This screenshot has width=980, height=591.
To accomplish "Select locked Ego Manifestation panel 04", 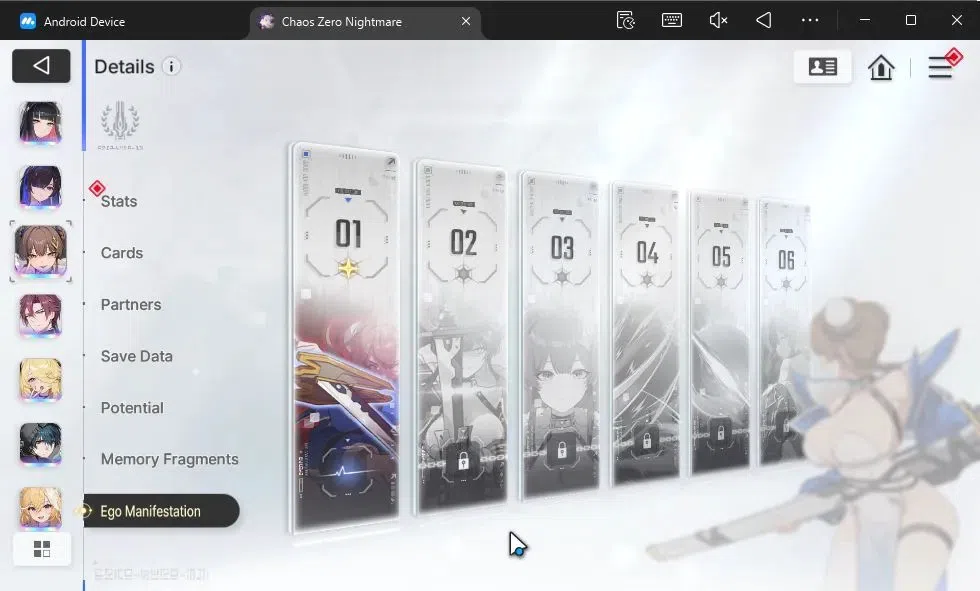I will point(646,333).
